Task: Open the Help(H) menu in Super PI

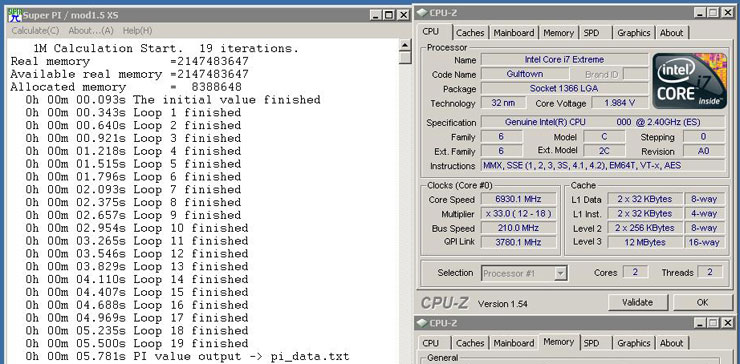Action: point(137,31)
